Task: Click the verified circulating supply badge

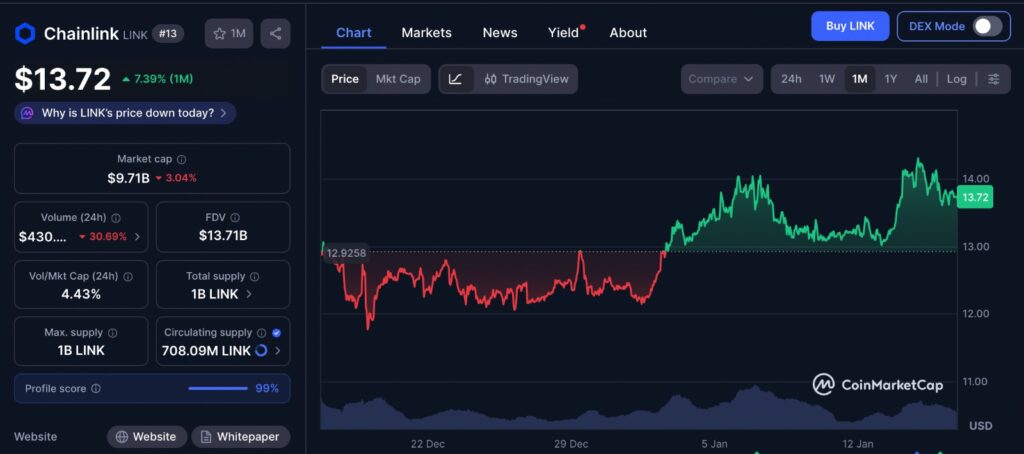Action: 276,333
